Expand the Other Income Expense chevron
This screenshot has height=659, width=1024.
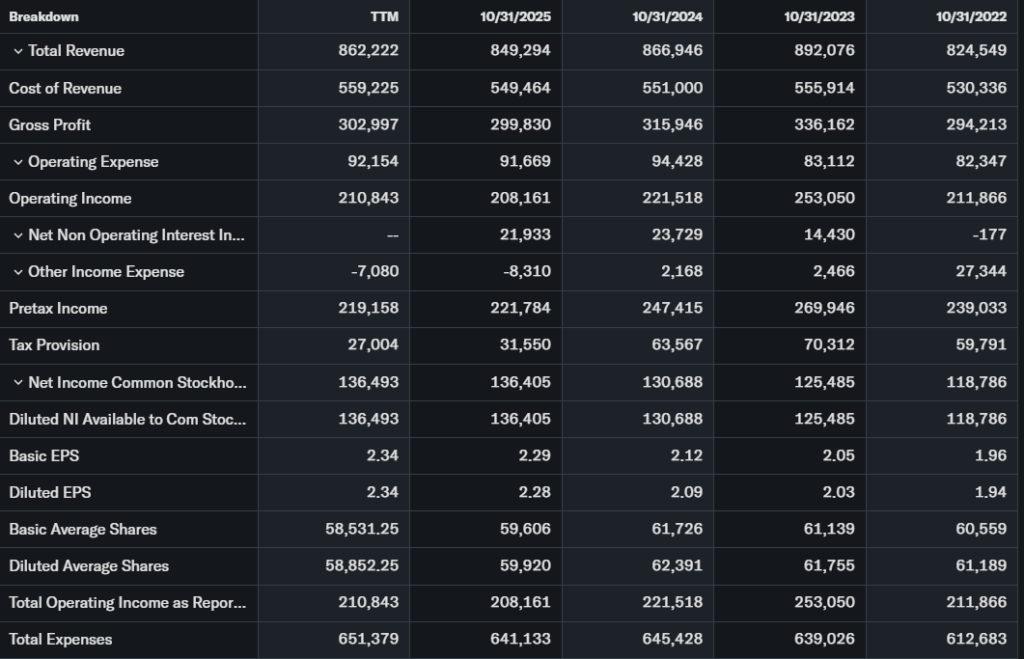[x=18, y=272]
